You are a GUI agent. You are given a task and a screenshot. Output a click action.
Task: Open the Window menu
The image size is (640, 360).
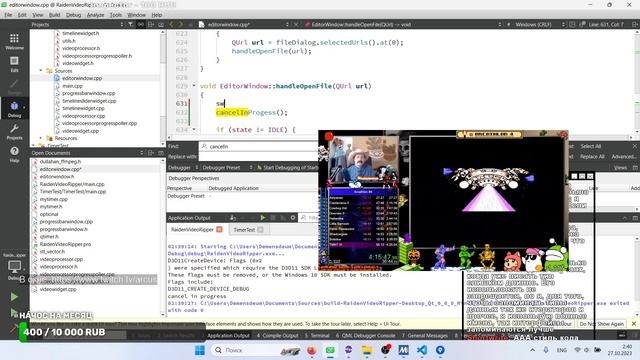pyautogui.click(x=136, y=15)
